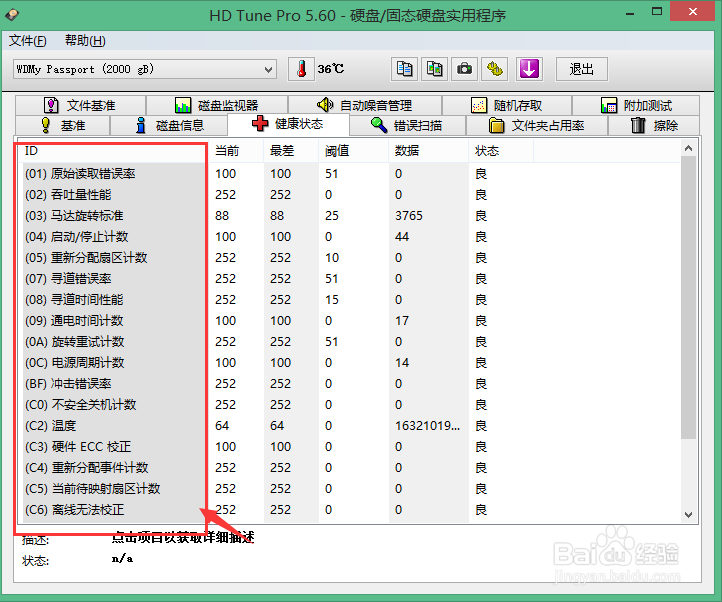Click the 阈值 column header

point(354,151)
